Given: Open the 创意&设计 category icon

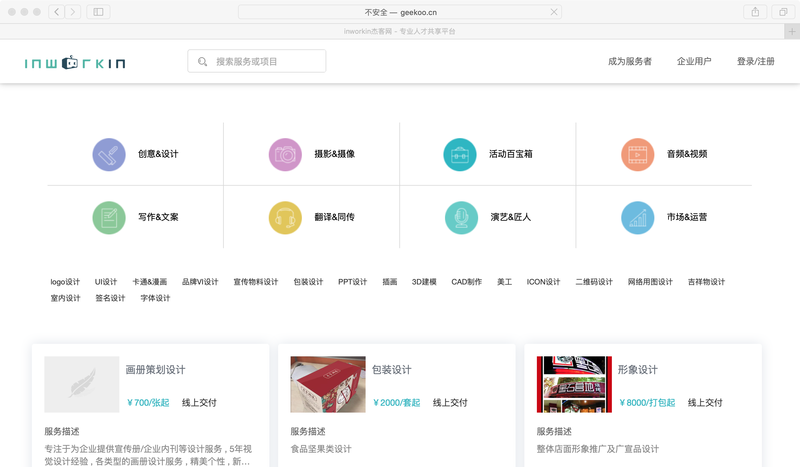Looking at the screenshot, I should (x=109, y=155).
